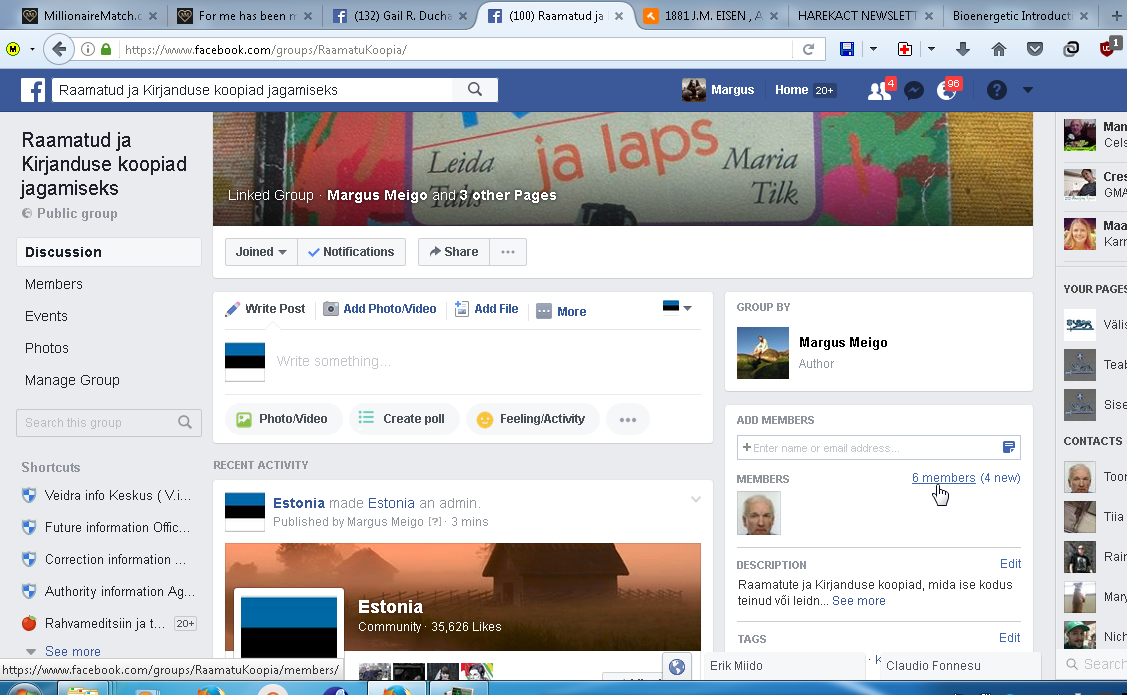The image size is (1127, 695).
Task: Click the Photo/Video button in composer
Action: [x=283, y=419]
